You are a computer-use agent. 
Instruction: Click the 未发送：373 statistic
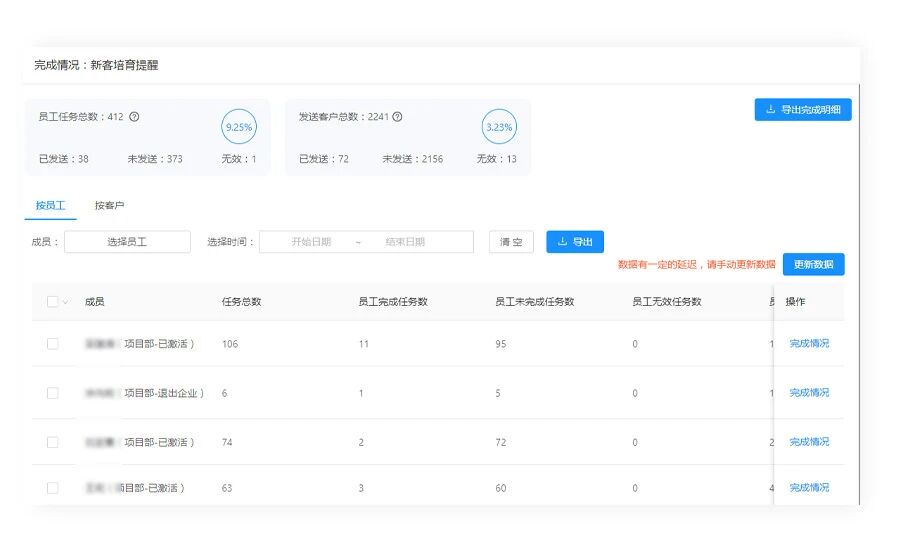155,159
